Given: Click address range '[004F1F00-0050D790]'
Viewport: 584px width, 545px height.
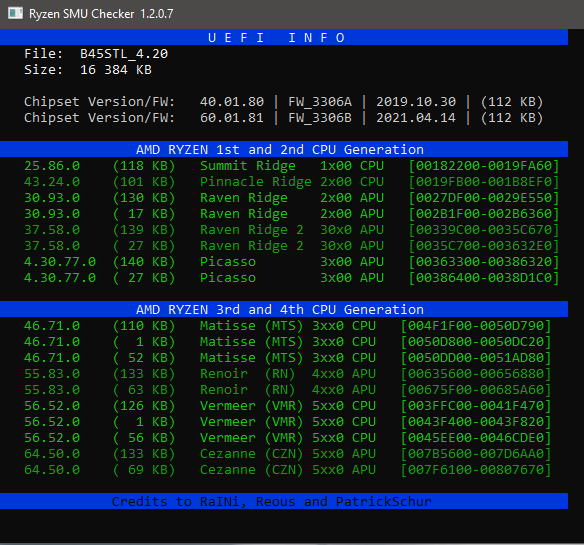Looking at the screenshot, I should coord(476,326).
